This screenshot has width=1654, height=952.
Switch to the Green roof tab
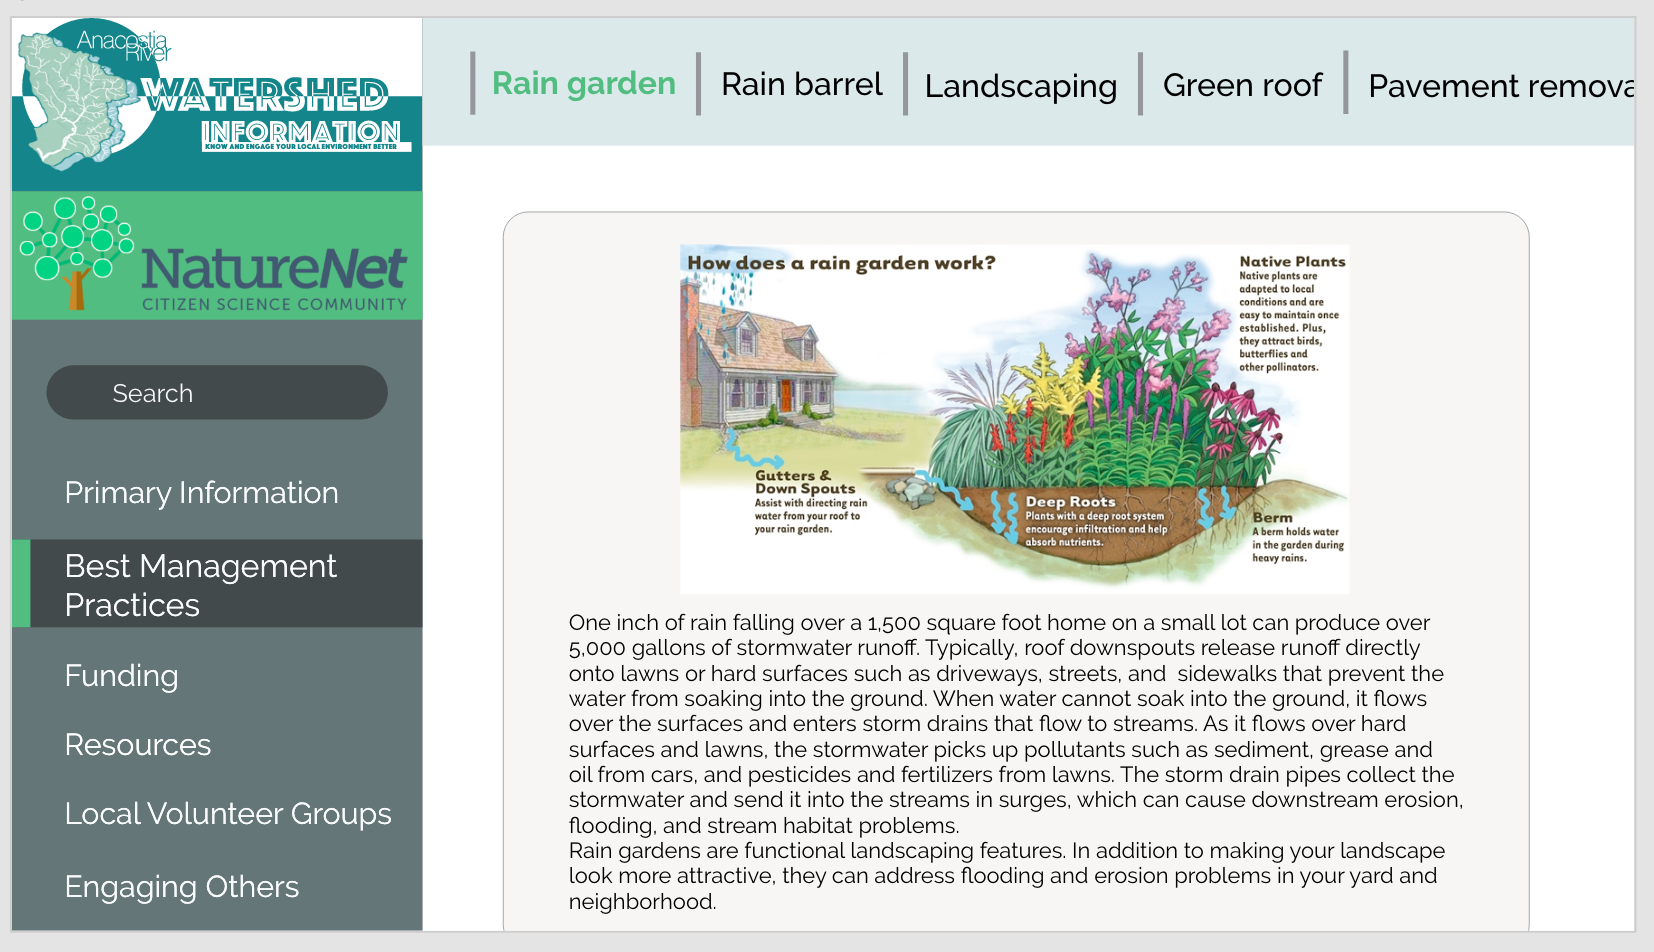point(1243,85)
